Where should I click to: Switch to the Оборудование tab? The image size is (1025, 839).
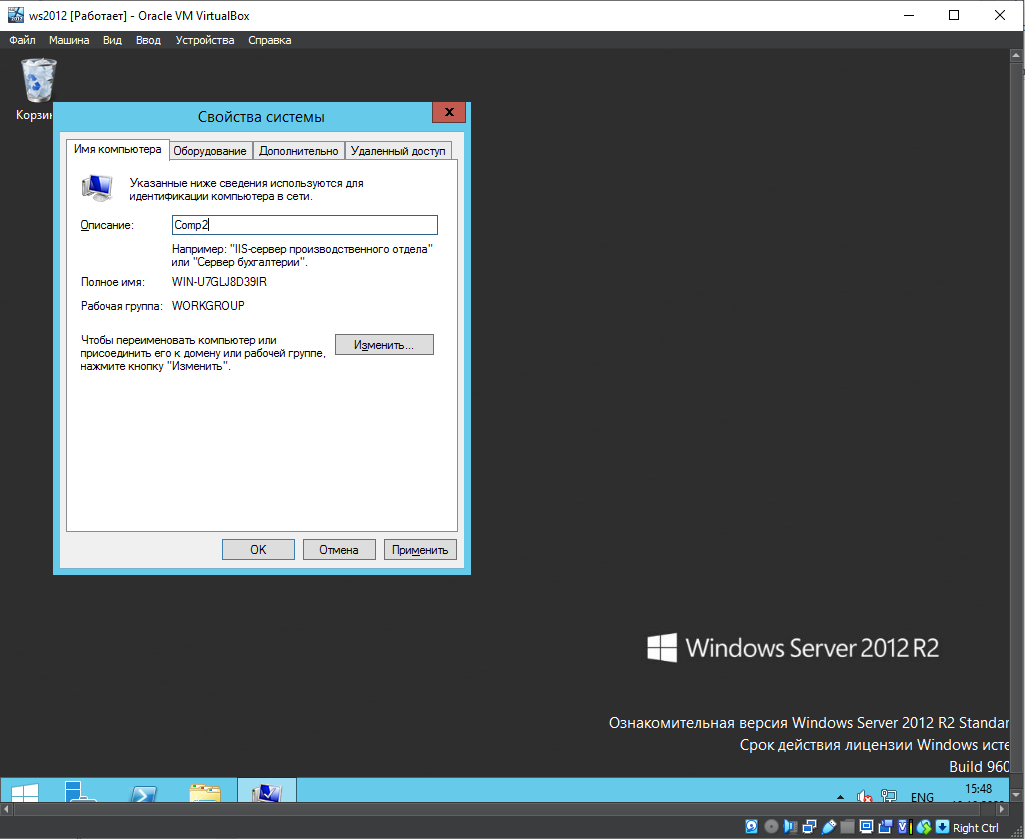pos(210,151)
